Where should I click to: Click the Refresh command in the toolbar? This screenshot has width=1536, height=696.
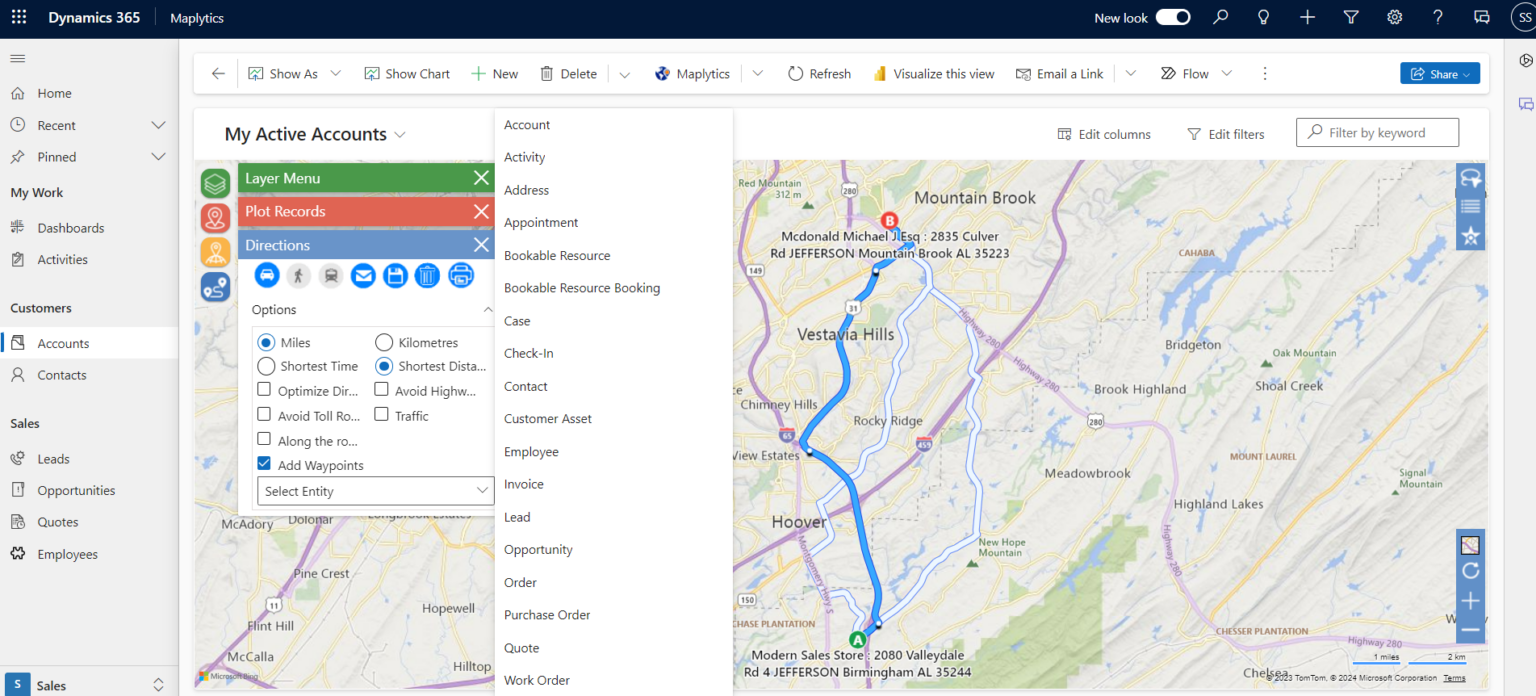pyautogui.click(x=819, y=73)
